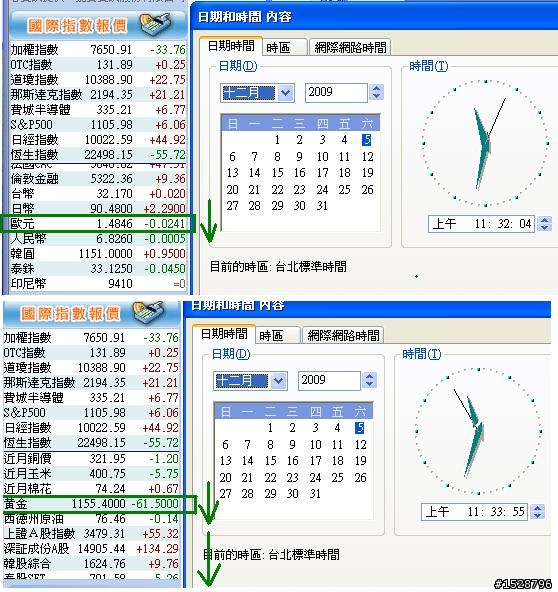Click the 台幣 32.170 row

click(98, 194)
